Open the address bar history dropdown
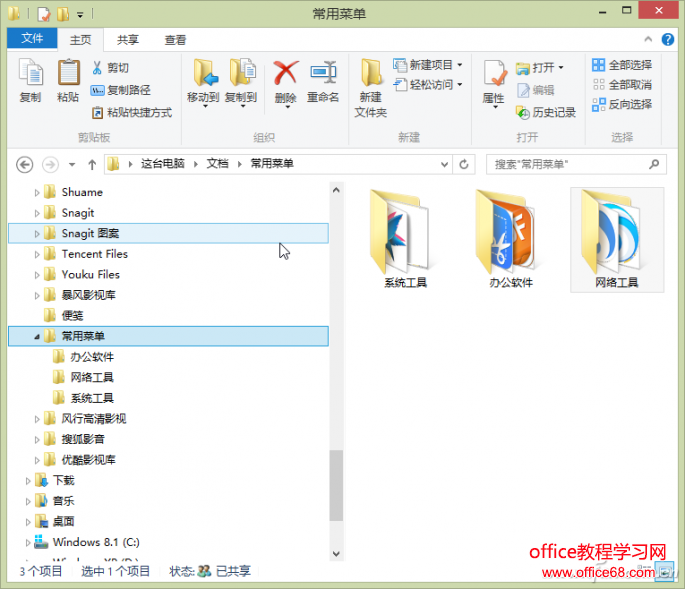The width and height of the screenshot is (685, 589). click(444, 164)
